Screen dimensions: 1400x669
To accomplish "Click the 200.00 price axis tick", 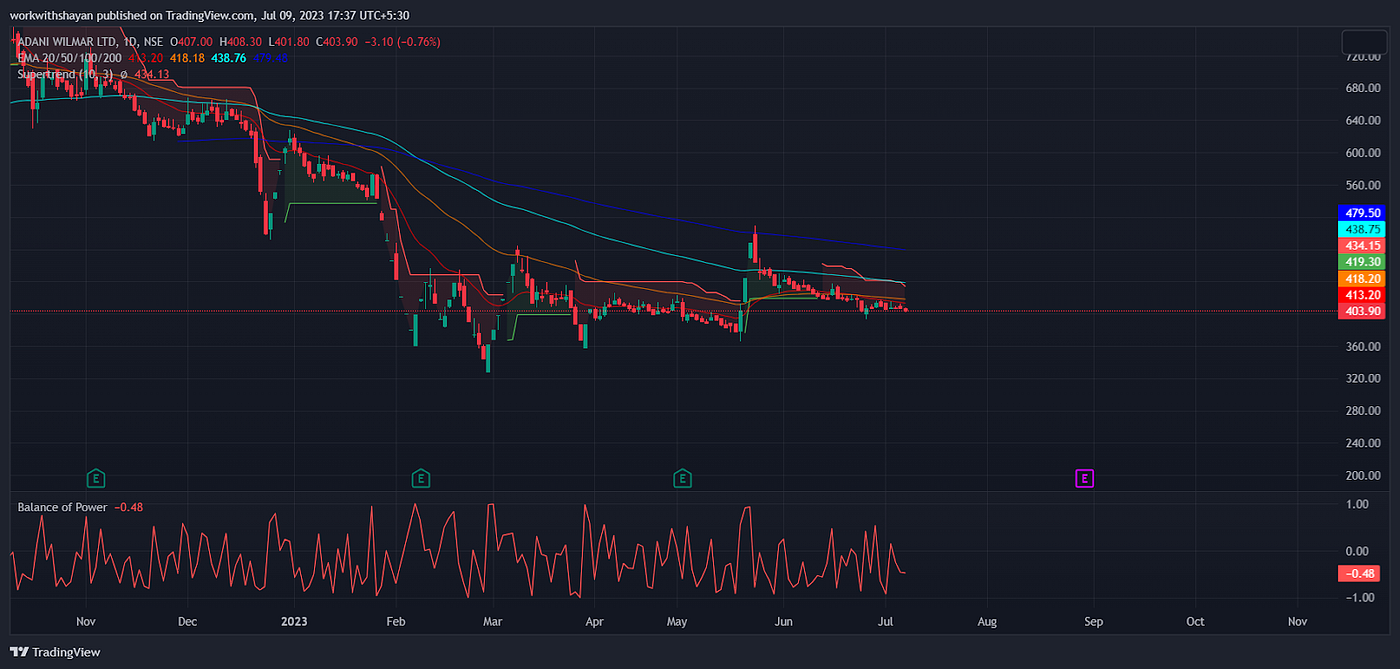I will (1363, 475).
